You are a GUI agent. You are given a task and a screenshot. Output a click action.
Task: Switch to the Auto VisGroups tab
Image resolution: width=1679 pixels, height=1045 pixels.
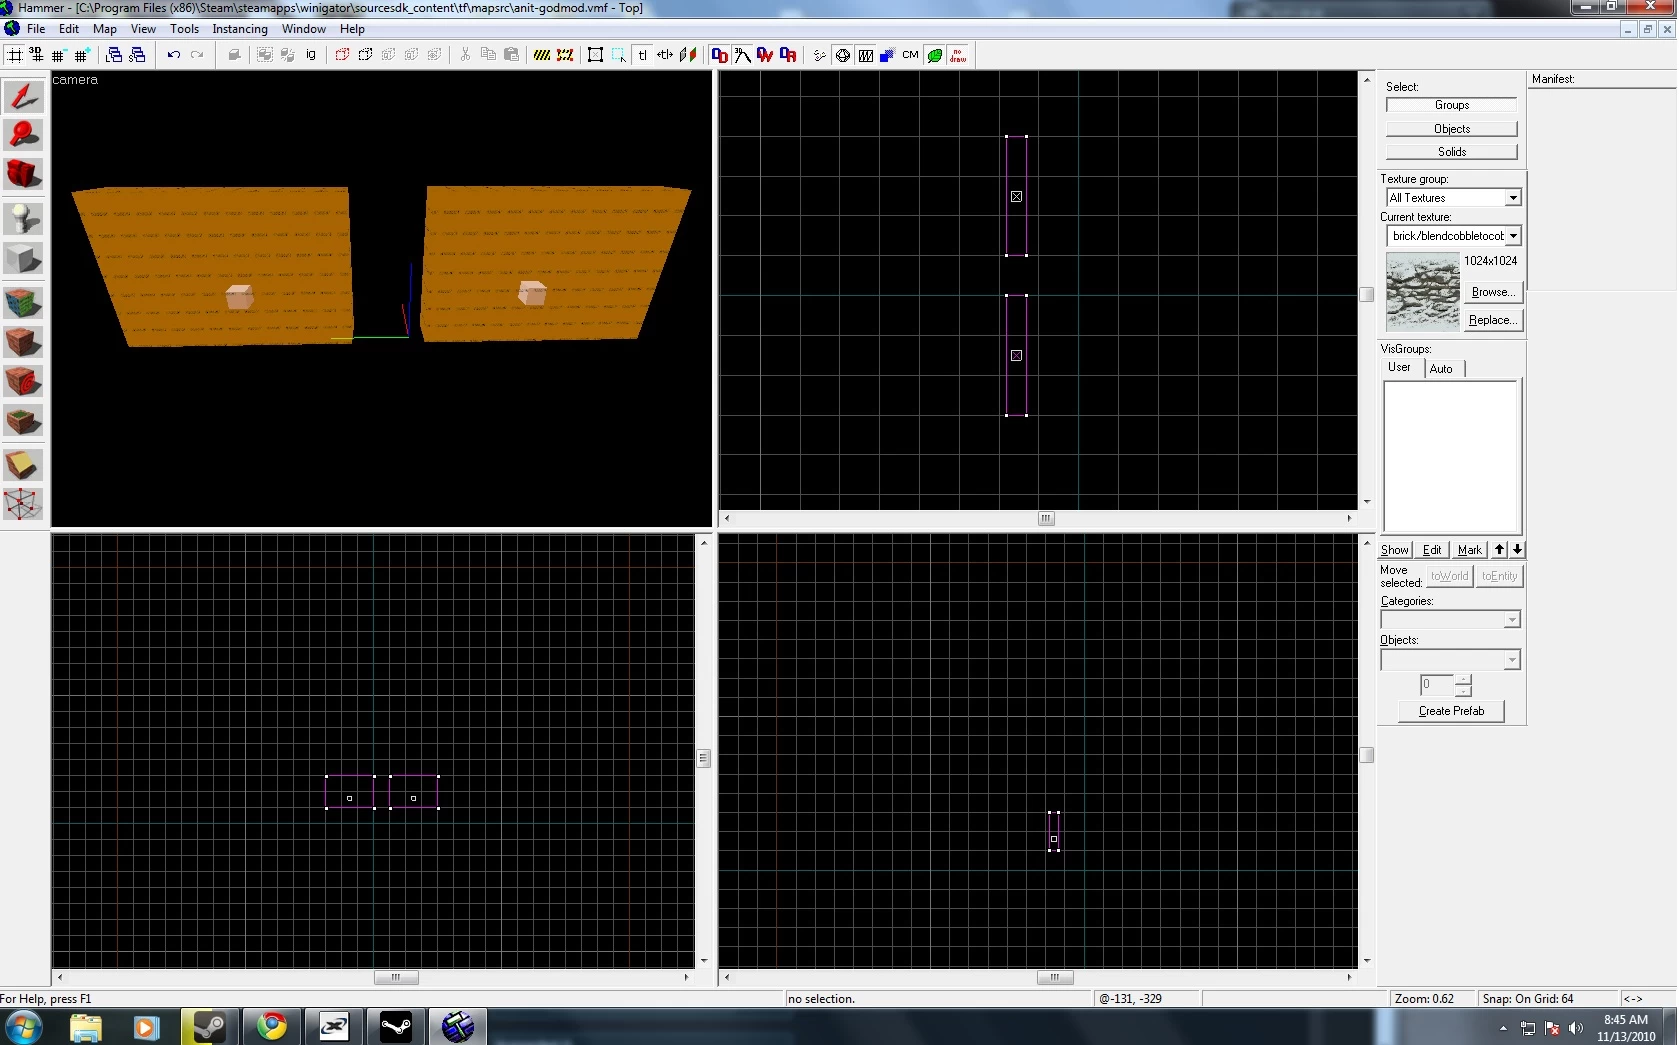point(1441,369)
